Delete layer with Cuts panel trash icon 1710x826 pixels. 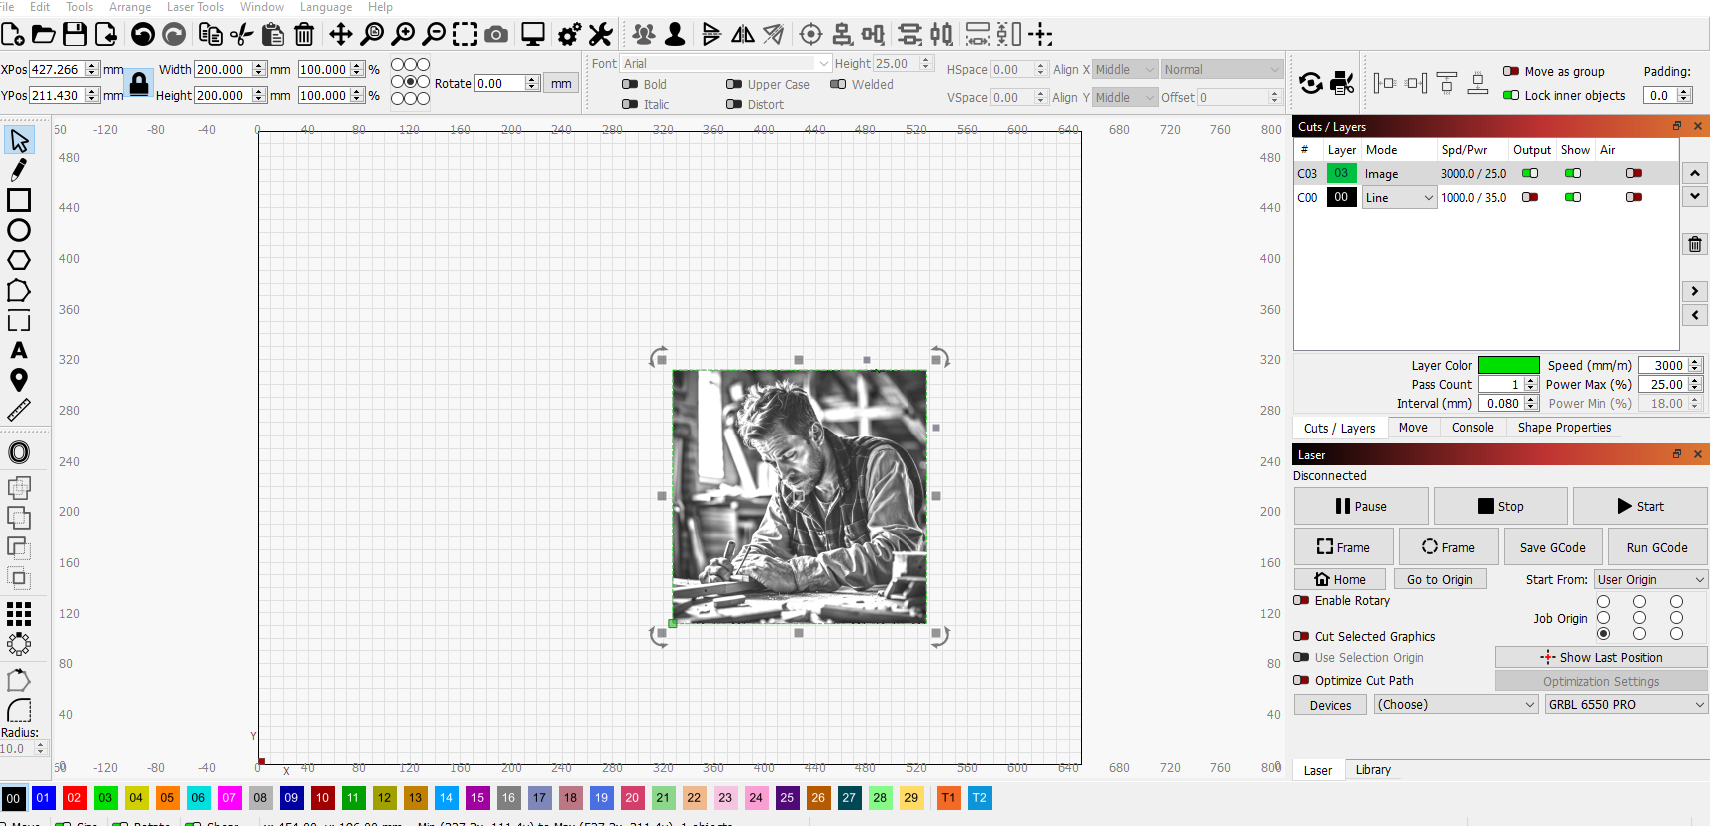click(1695, 244)
